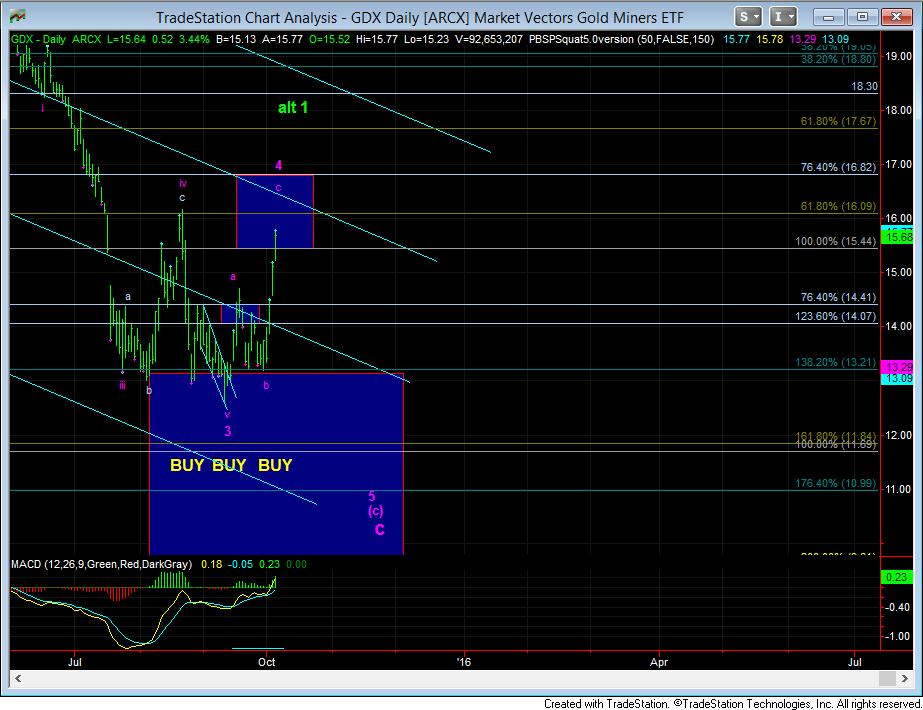Select the magenta 'iii' wave label
Screen dimensions: 923x710
(x=122, y=386)
